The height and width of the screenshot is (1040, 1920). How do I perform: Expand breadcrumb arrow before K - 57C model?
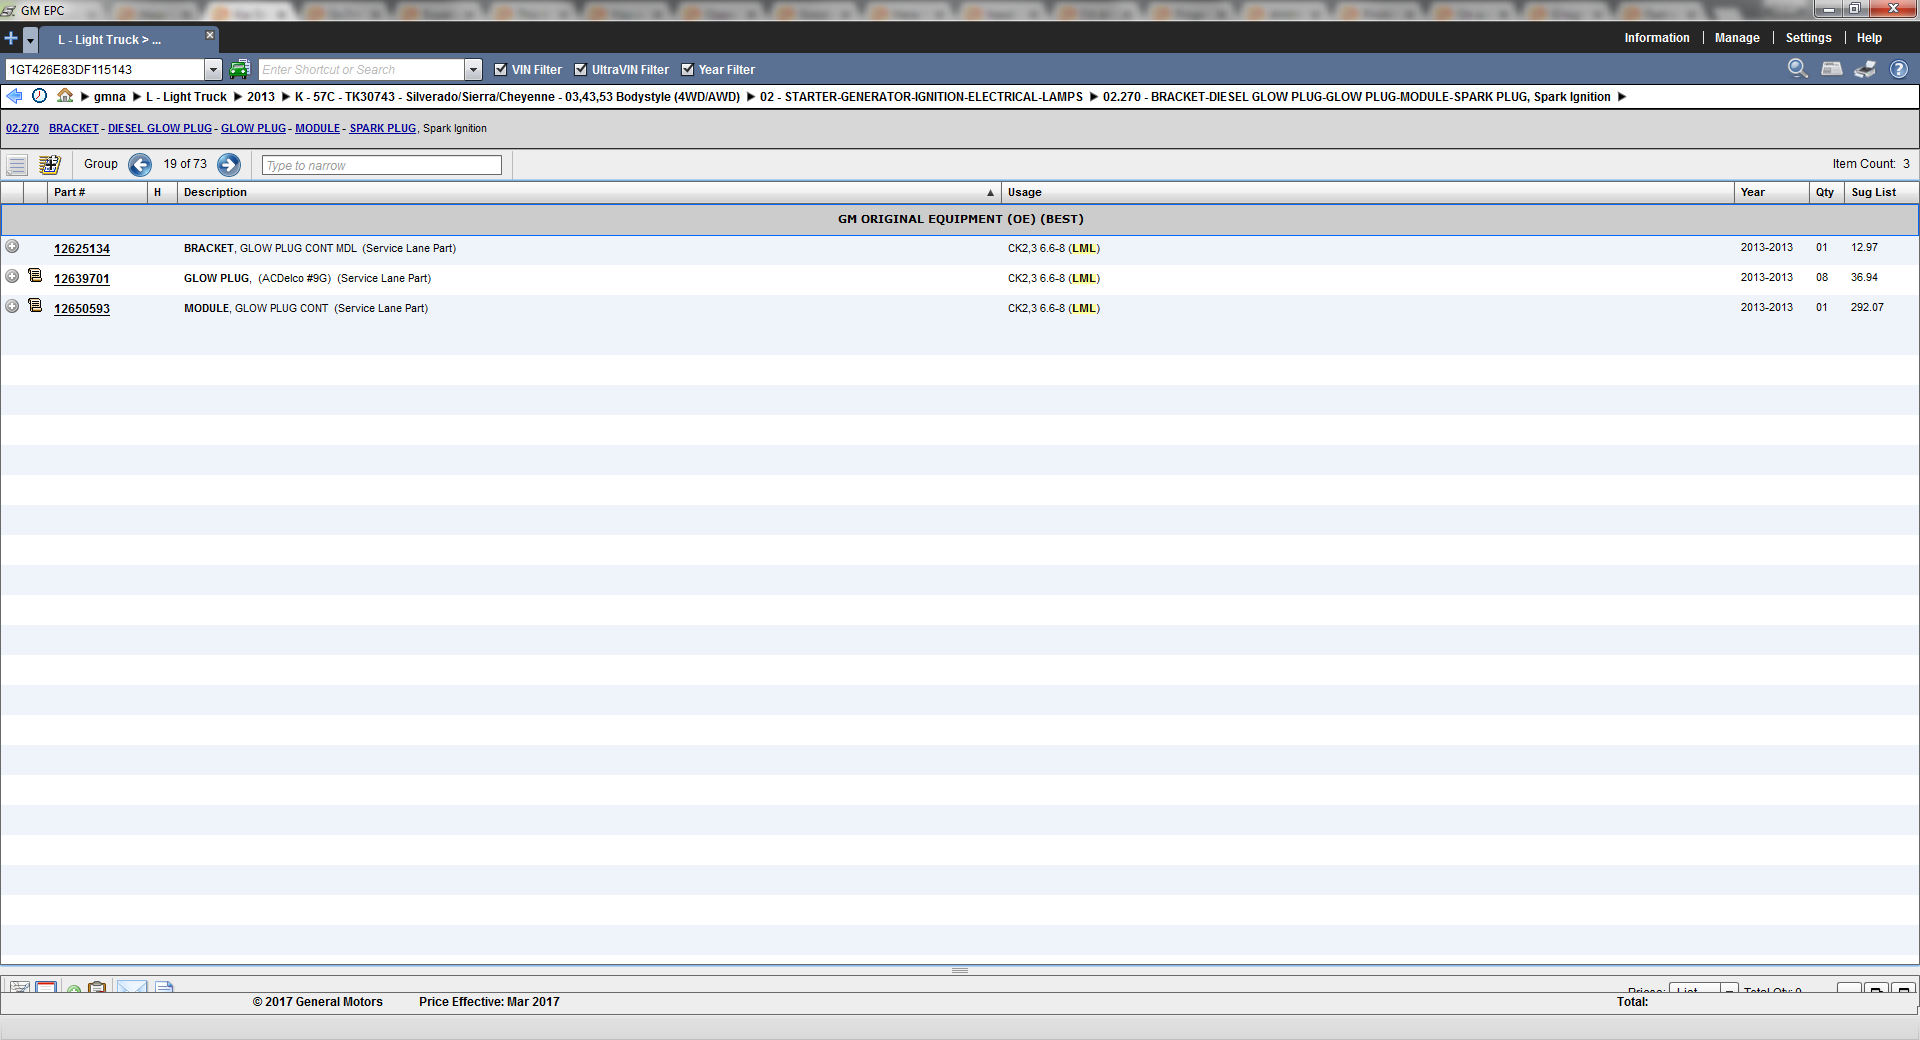[286, 97]
